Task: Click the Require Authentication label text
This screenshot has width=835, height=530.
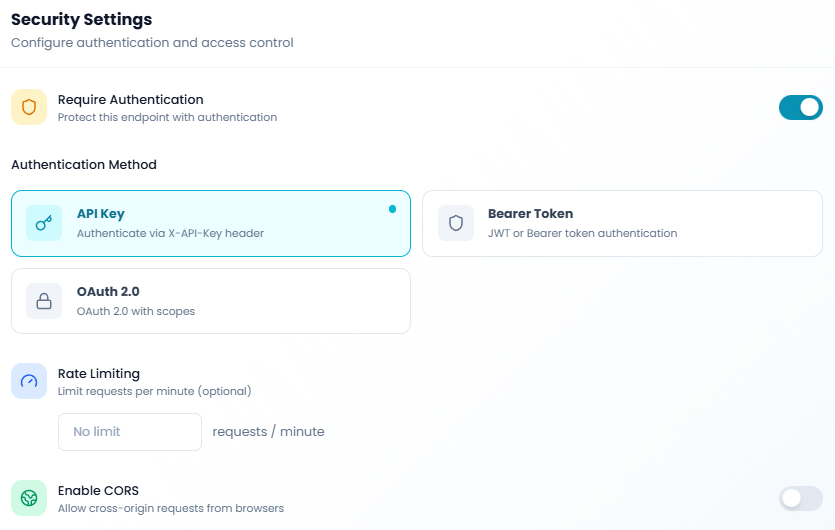Action: [130, 100]
